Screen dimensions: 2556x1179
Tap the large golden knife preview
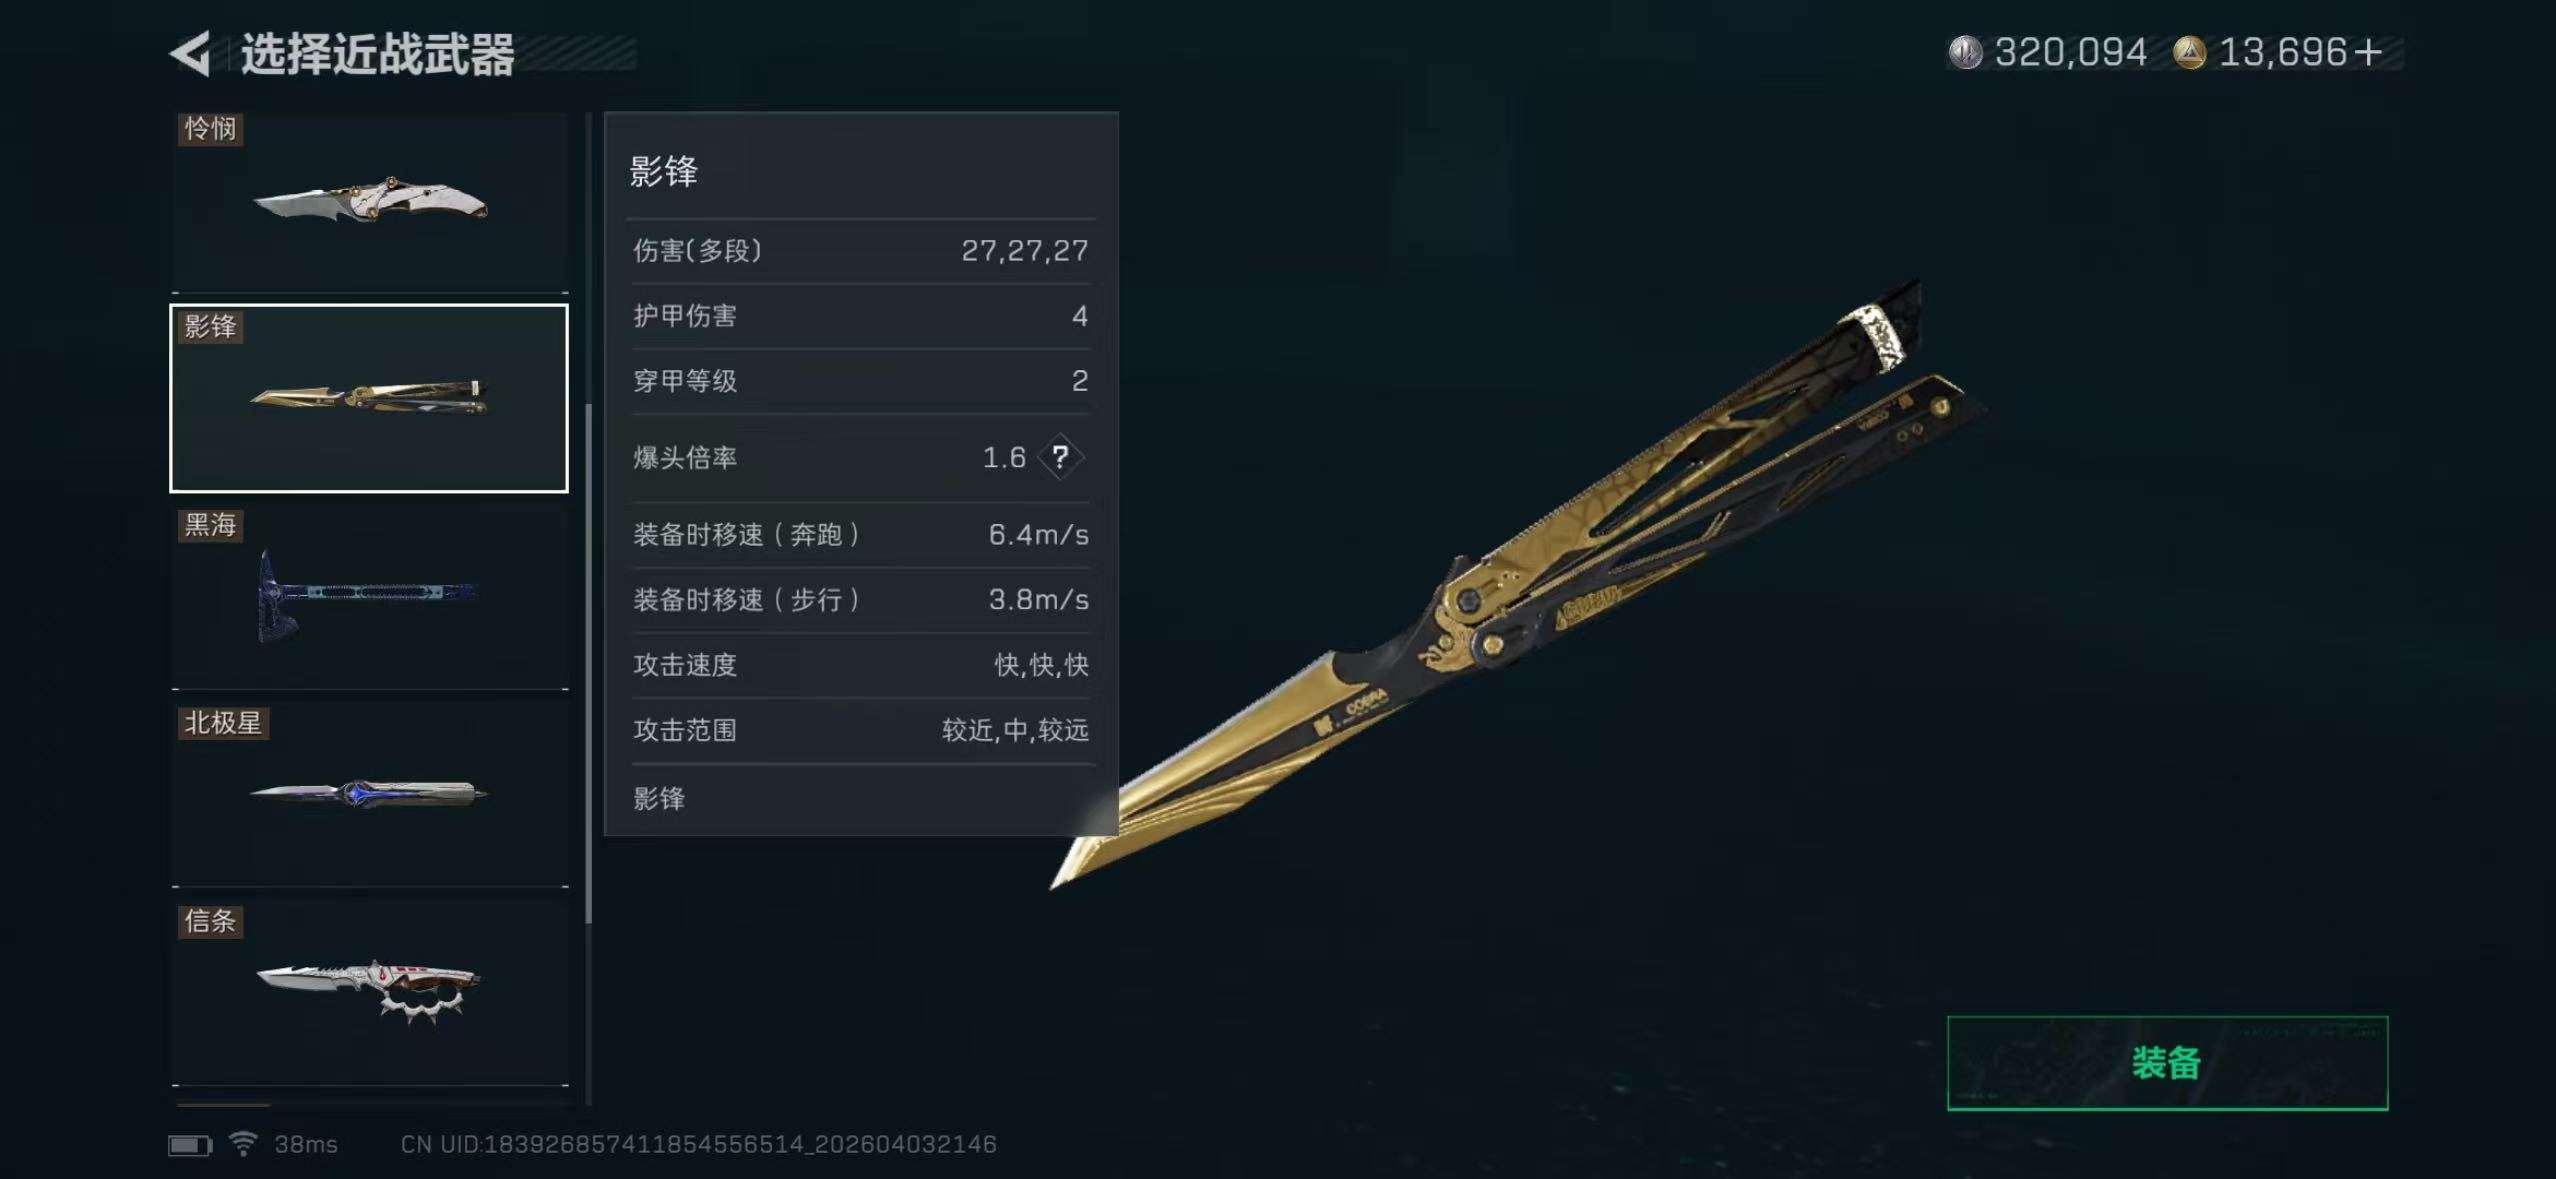coord(1520,584)
